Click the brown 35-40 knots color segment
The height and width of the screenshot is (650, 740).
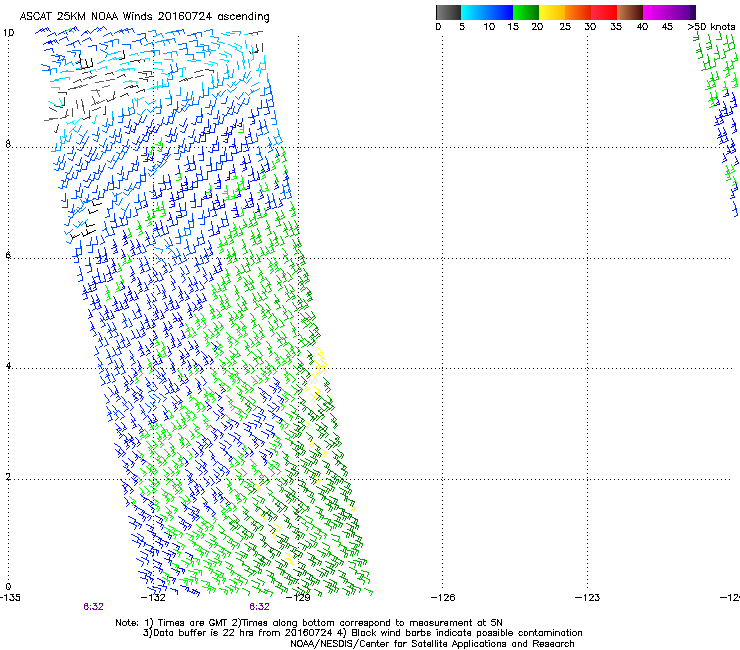tap(630, 12)
